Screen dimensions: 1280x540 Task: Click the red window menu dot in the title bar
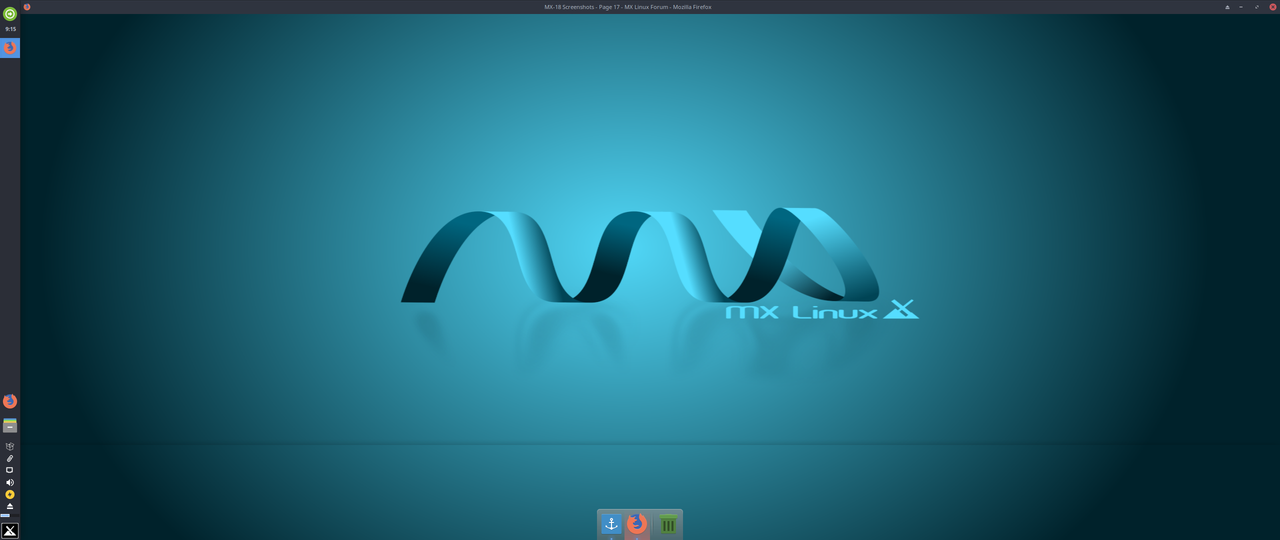click(27, 7)
